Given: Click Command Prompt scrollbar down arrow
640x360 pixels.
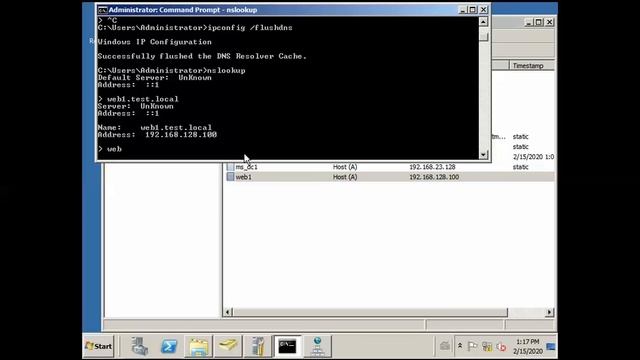Looking at the screenshot, I should pos(483,154).
